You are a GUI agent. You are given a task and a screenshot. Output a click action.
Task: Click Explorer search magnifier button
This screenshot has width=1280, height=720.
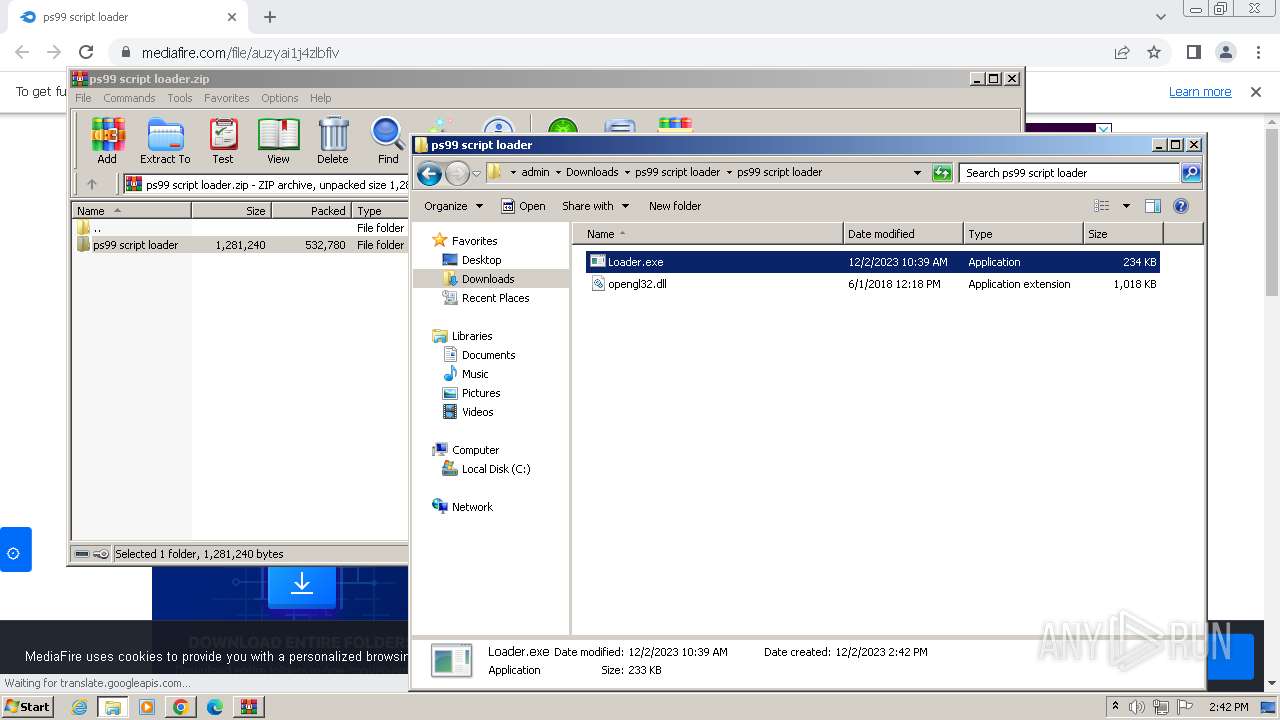pos(1190,173)
